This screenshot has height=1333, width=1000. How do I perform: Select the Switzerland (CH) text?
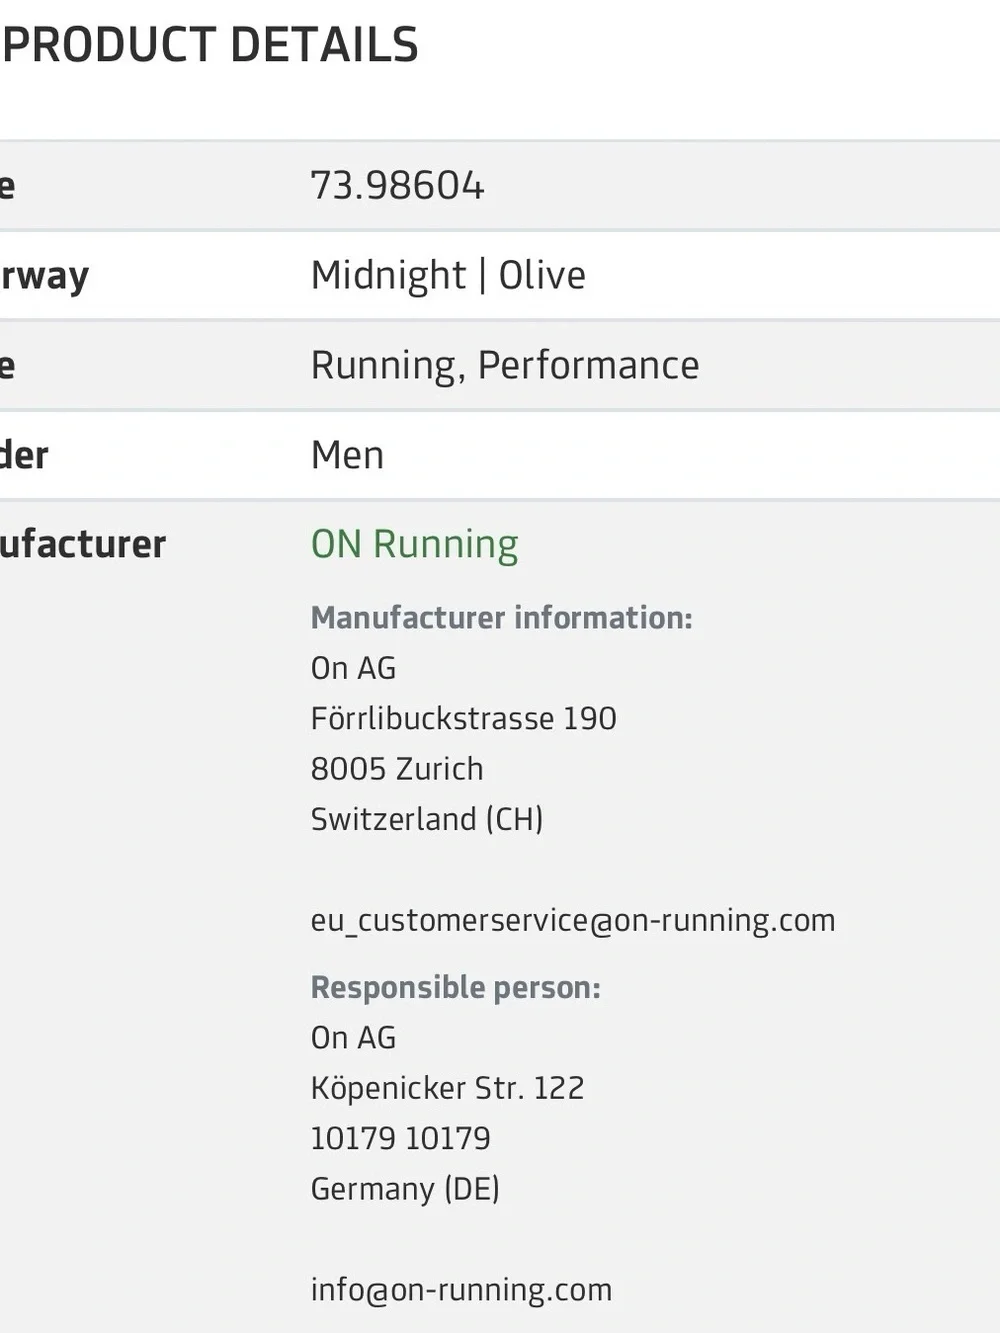pos(427,819)
